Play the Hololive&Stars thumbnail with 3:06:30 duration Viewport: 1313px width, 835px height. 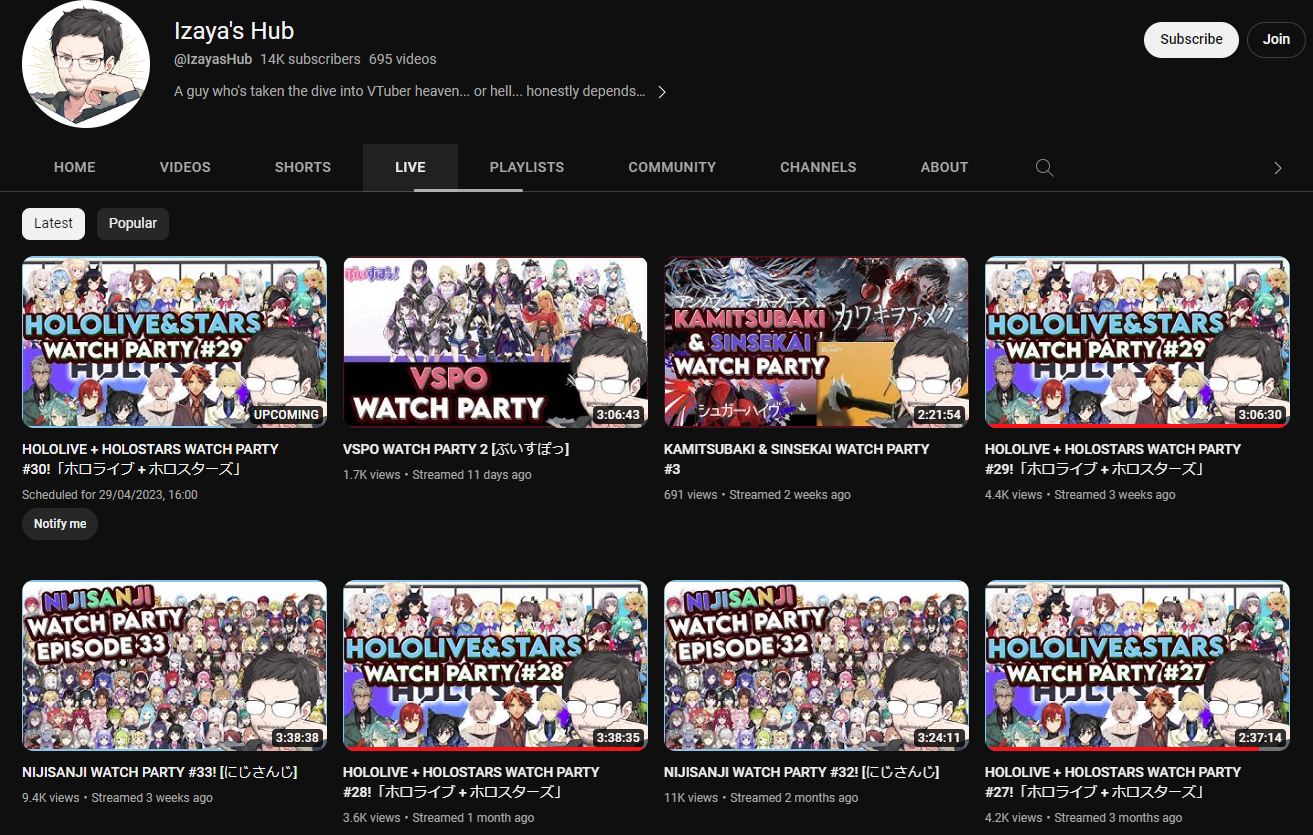tap(1137, 342)
